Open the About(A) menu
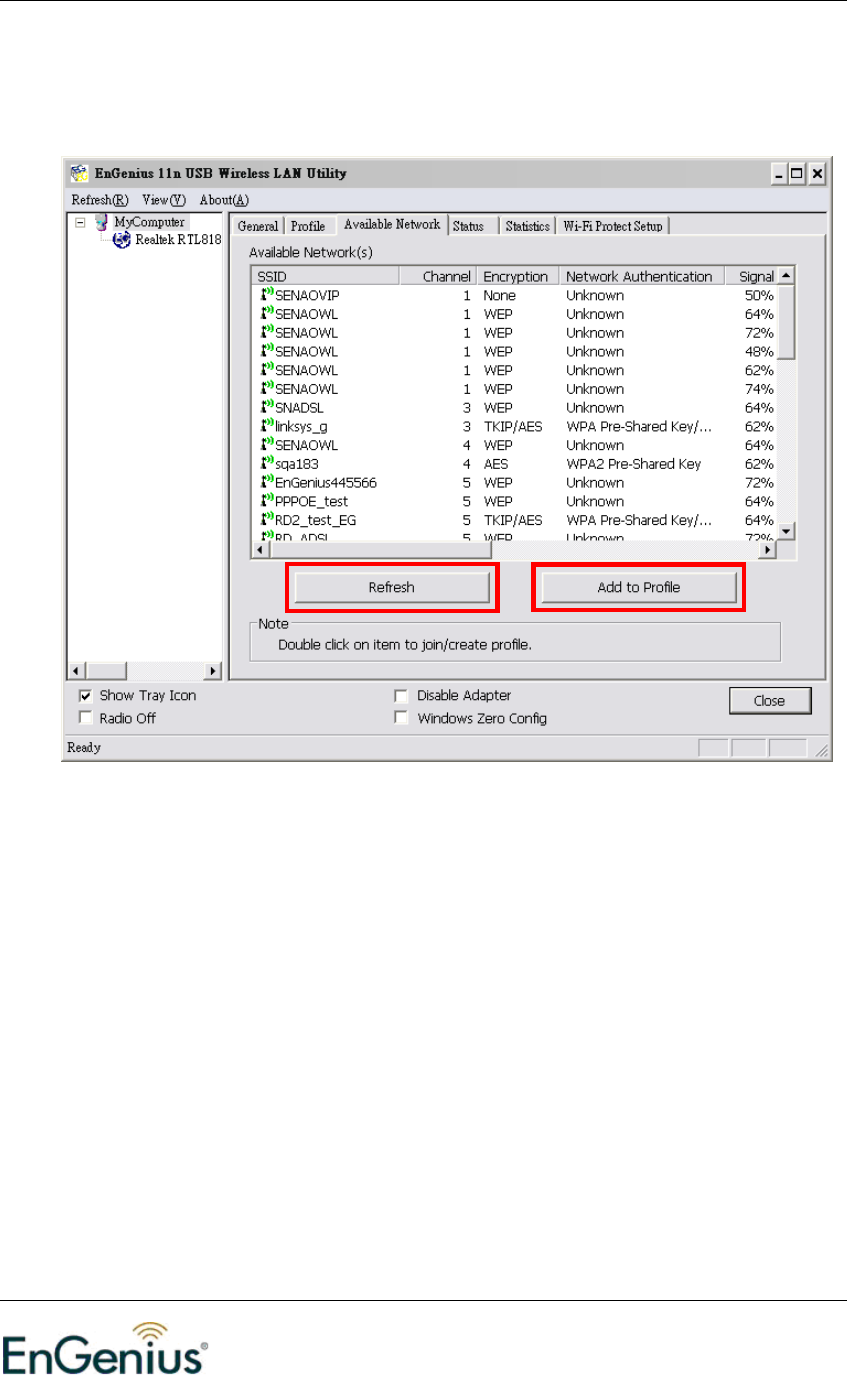This screenshot has width=847, height=1380. tap(224, 200)
